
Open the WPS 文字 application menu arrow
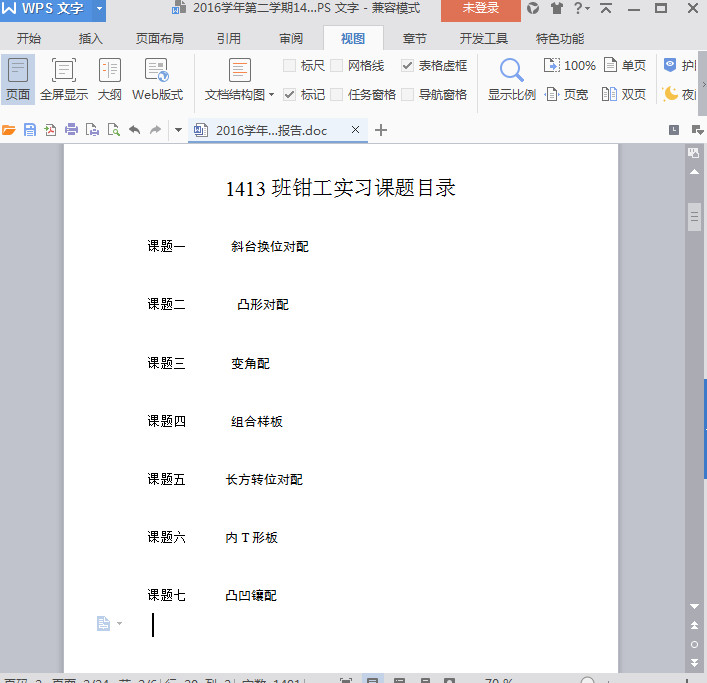[x=99, y=9]
